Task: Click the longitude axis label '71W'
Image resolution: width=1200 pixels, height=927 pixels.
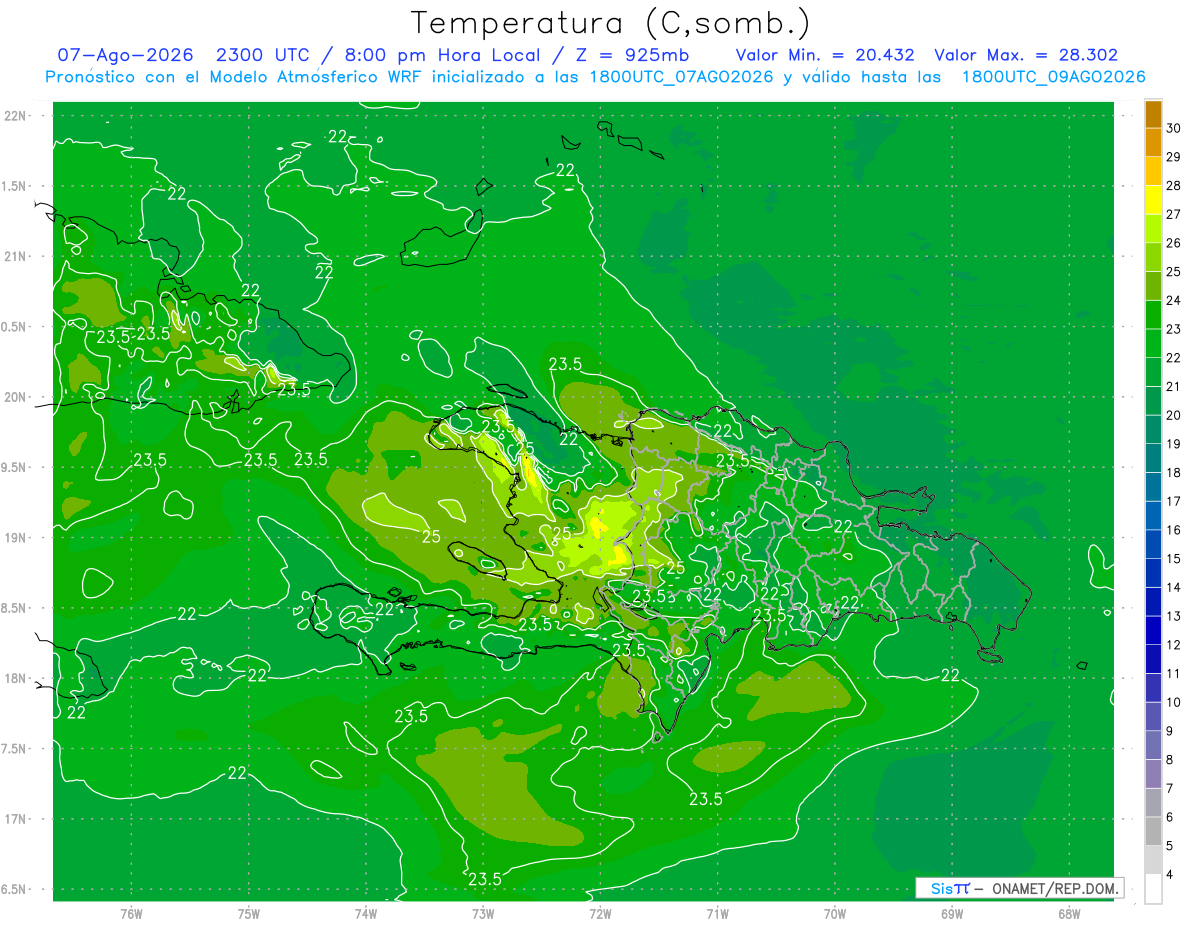Action: tap(717, 913)
